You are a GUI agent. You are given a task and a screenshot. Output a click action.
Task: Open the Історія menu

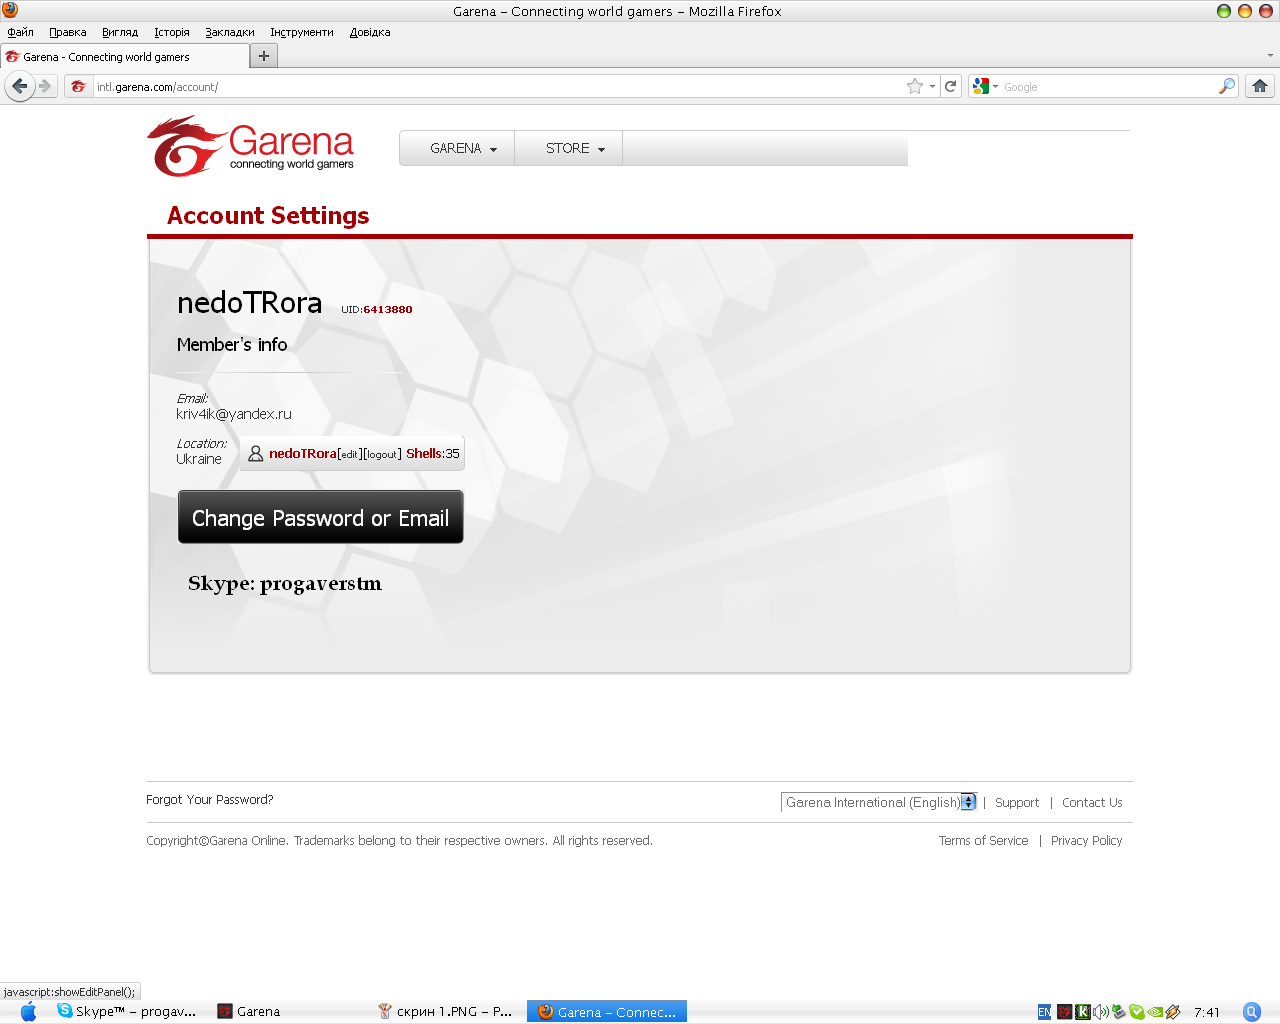point(172,32)
